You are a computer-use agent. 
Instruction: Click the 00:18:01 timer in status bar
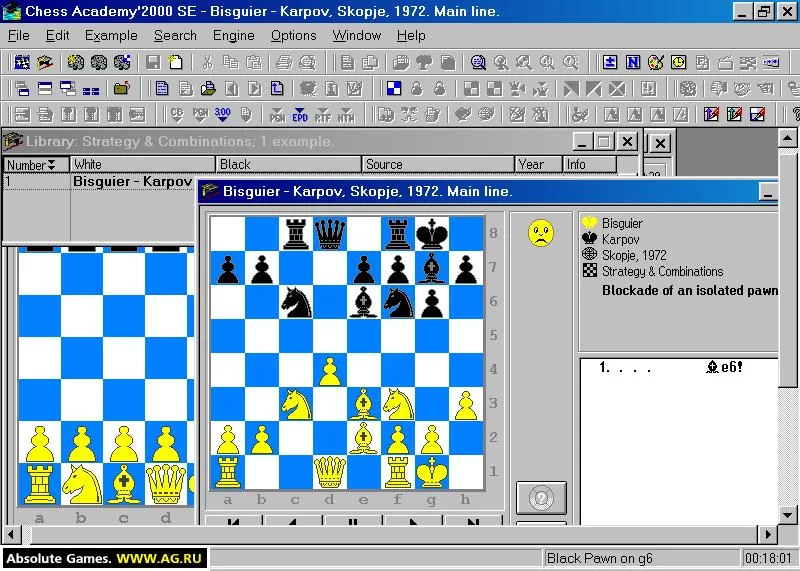tap(768, 558)
